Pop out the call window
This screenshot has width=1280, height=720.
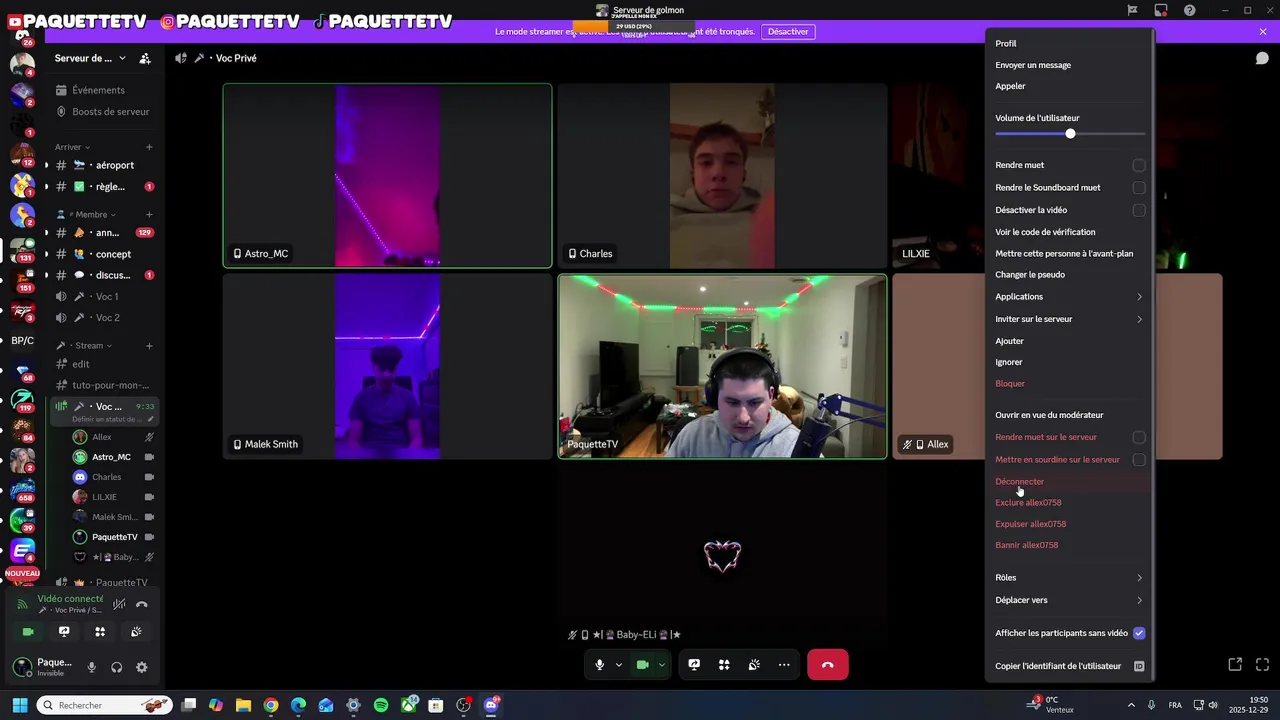[1235, 664]
